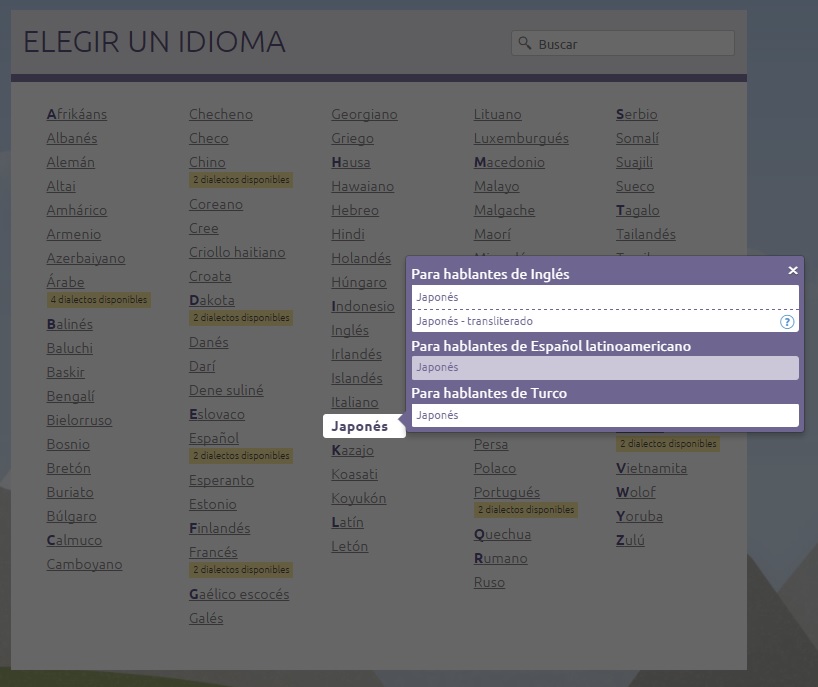Screen dimensions: 818x687
Task: Choose the Afrikáans language
Action: 76,114
